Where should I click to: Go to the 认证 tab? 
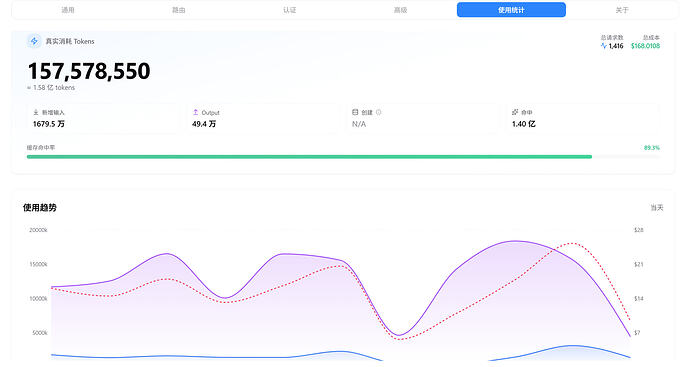coord(290,10)
